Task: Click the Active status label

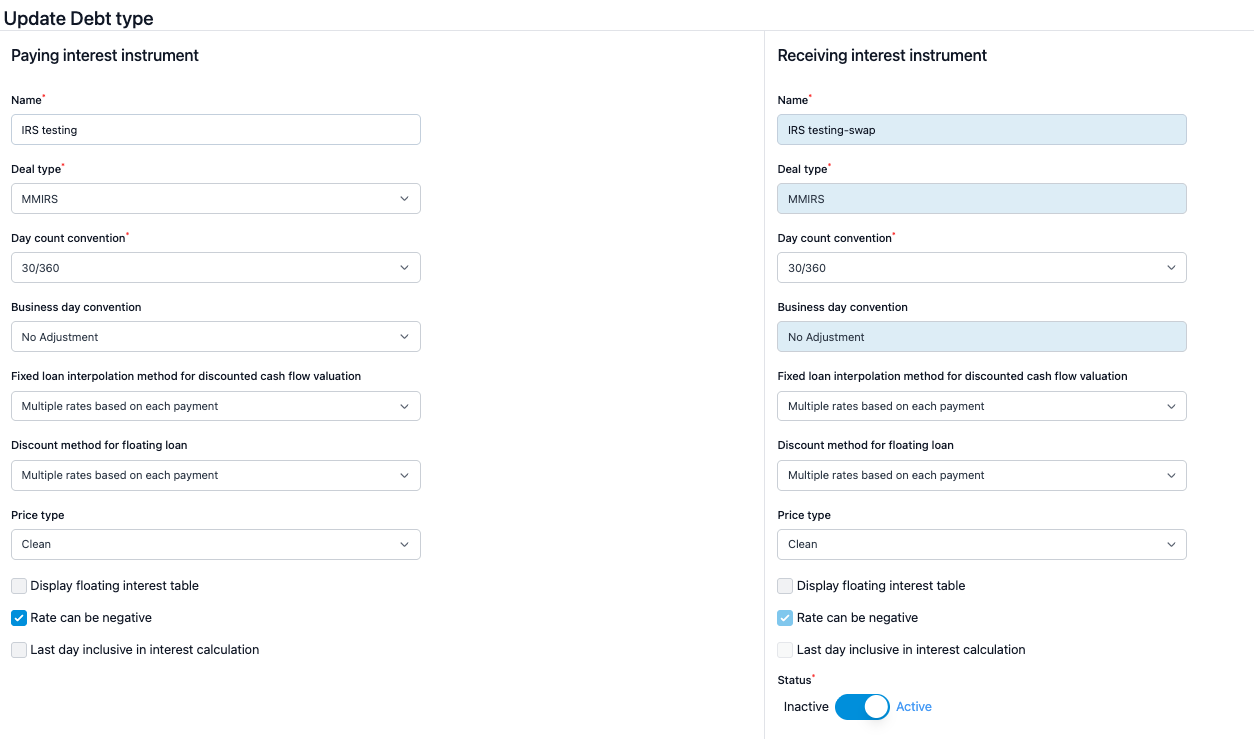Action: click(x=913, y=707)
